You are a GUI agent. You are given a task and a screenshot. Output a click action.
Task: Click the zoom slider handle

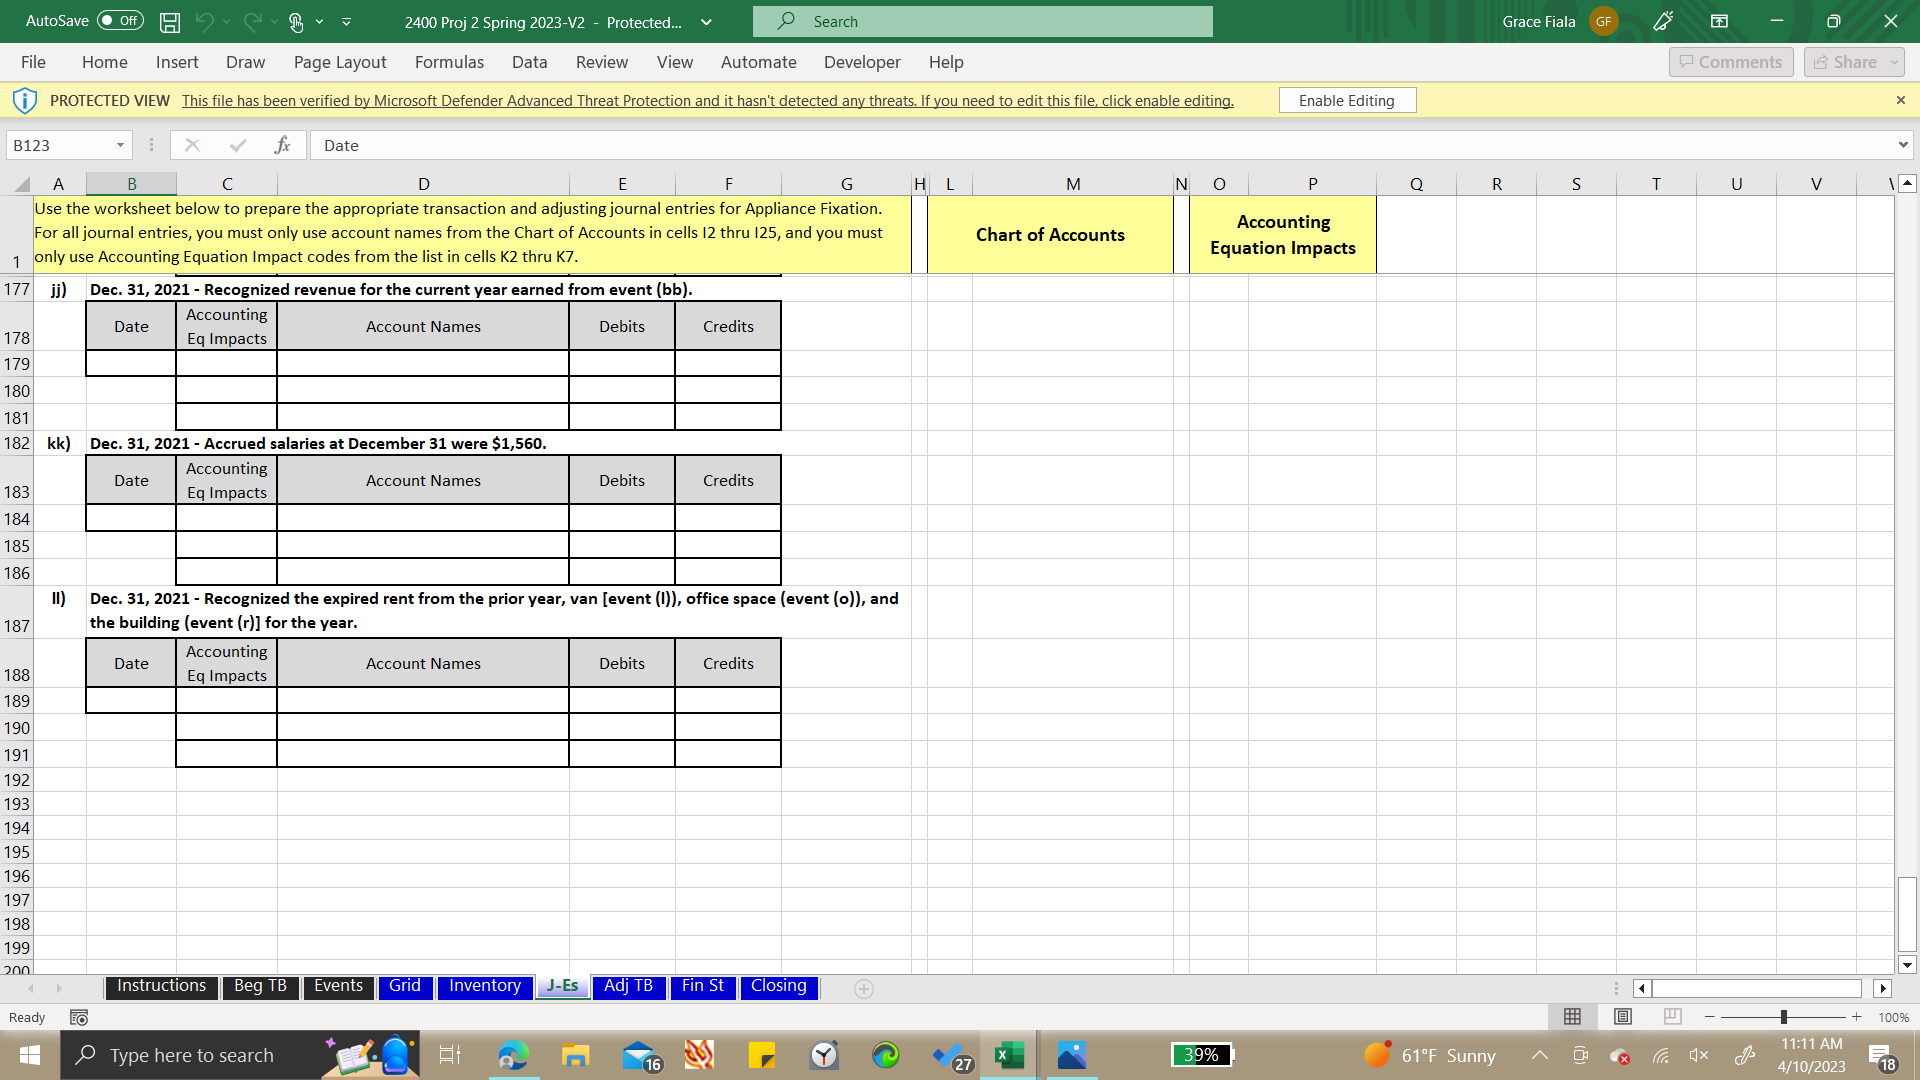1783,1017
